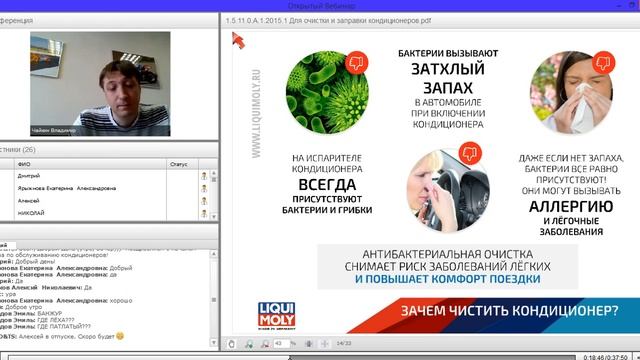The width and height of the screenshot is (640, 360).
Task: Select the hand pan tool below slide
Action: pos(231,344)
